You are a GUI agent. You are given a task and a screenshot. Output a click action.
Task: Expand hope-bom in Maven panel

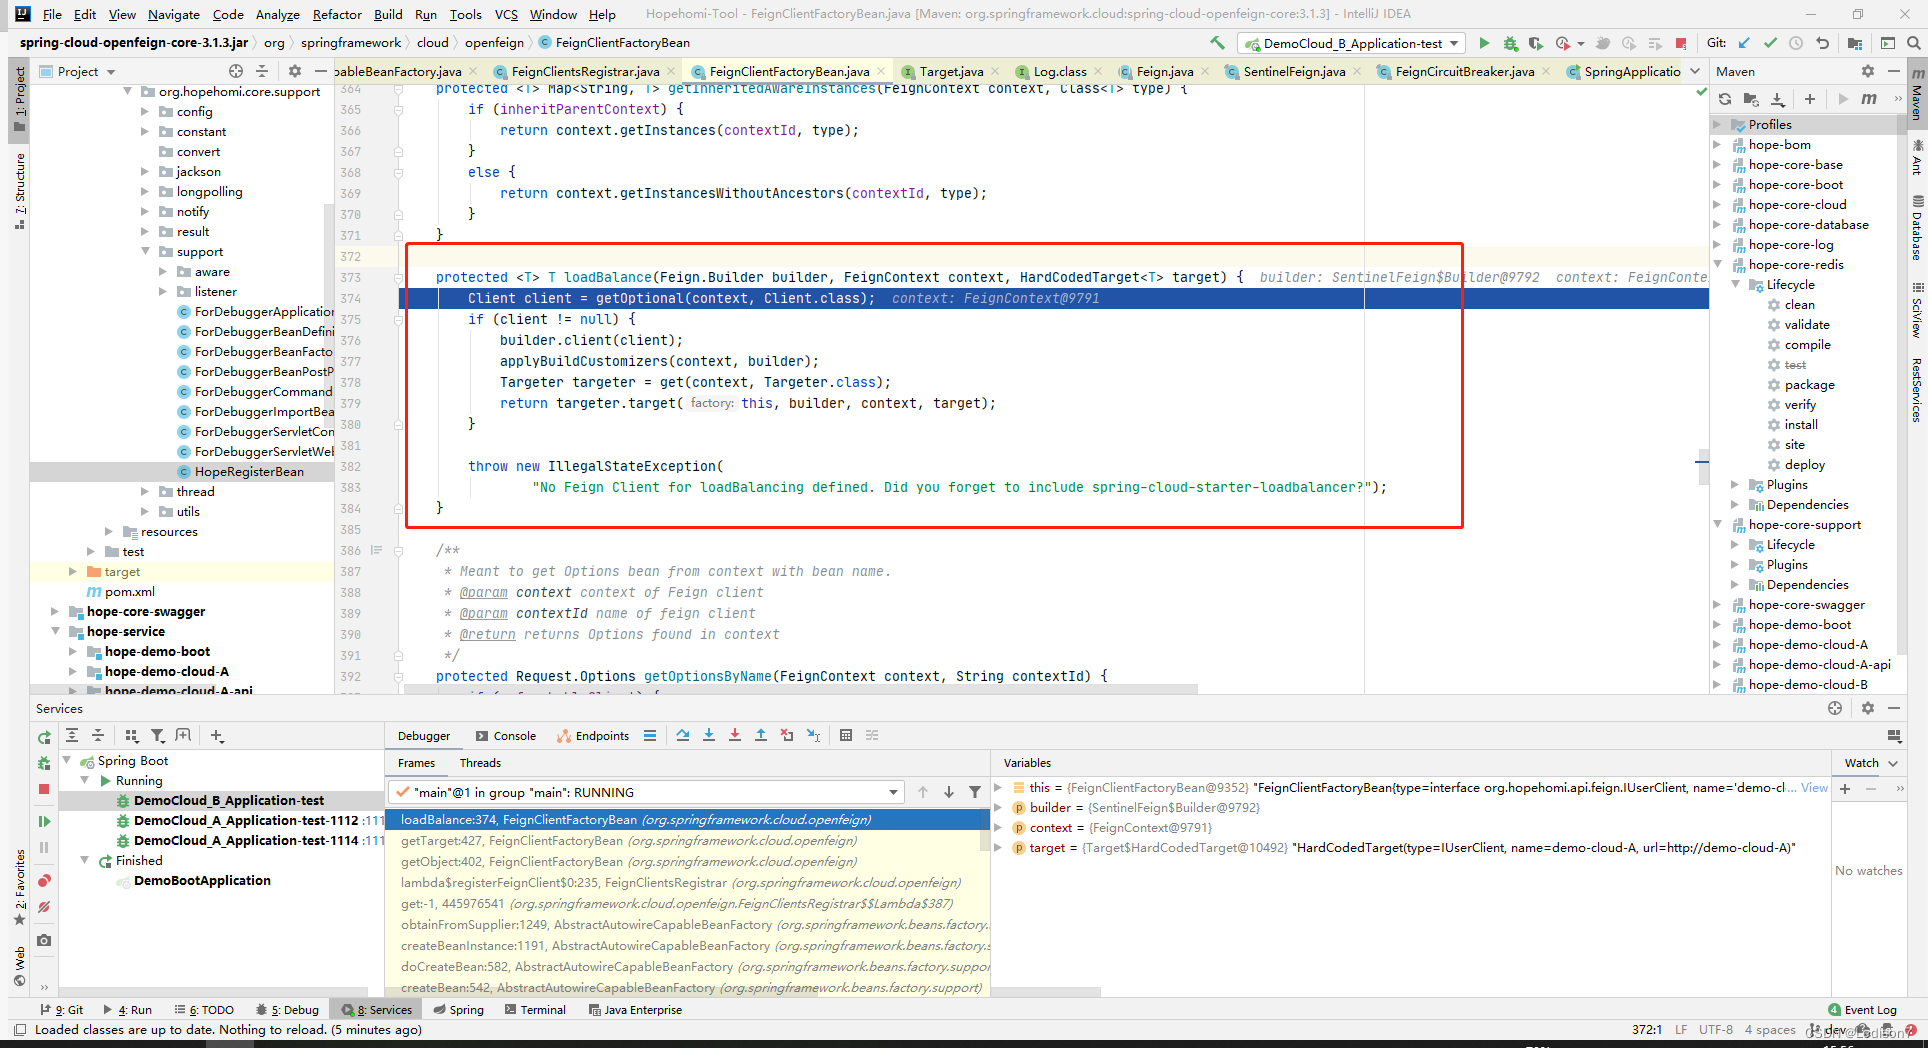click(x=1717, y=145)
